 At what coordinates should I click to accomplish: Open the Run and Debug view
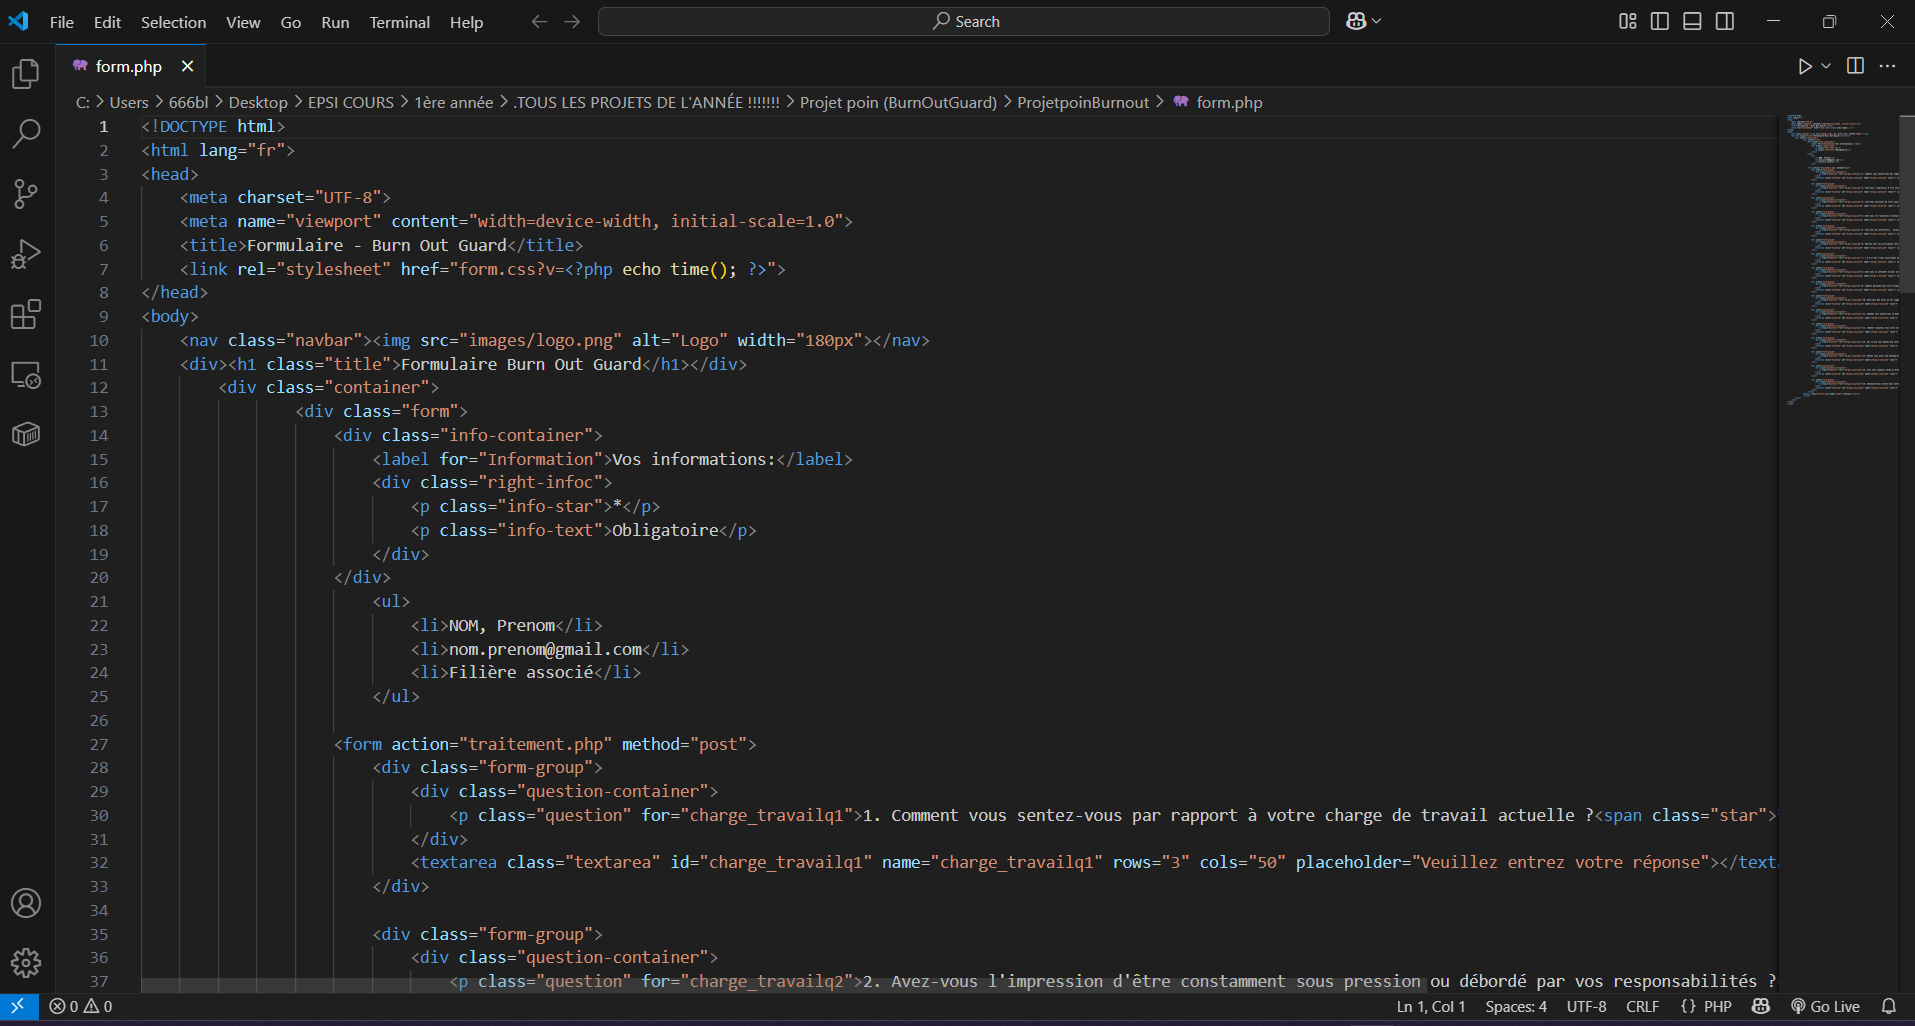(26, 254)
